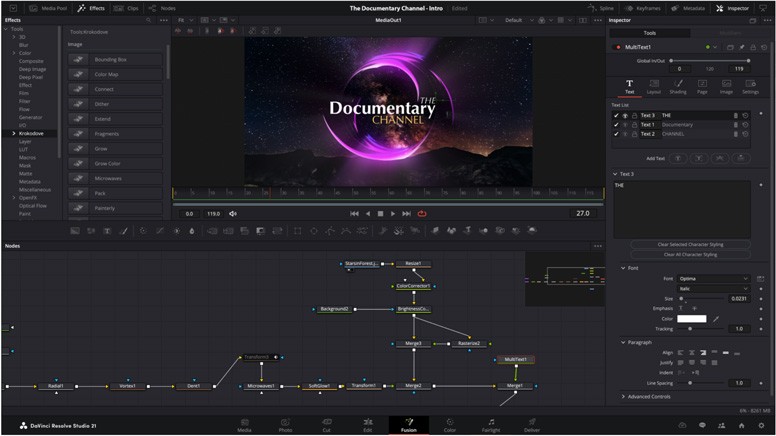Set left alignment in Paragraph Align
776x436 pixels.
pyautogui.click(x=680, y=353)
